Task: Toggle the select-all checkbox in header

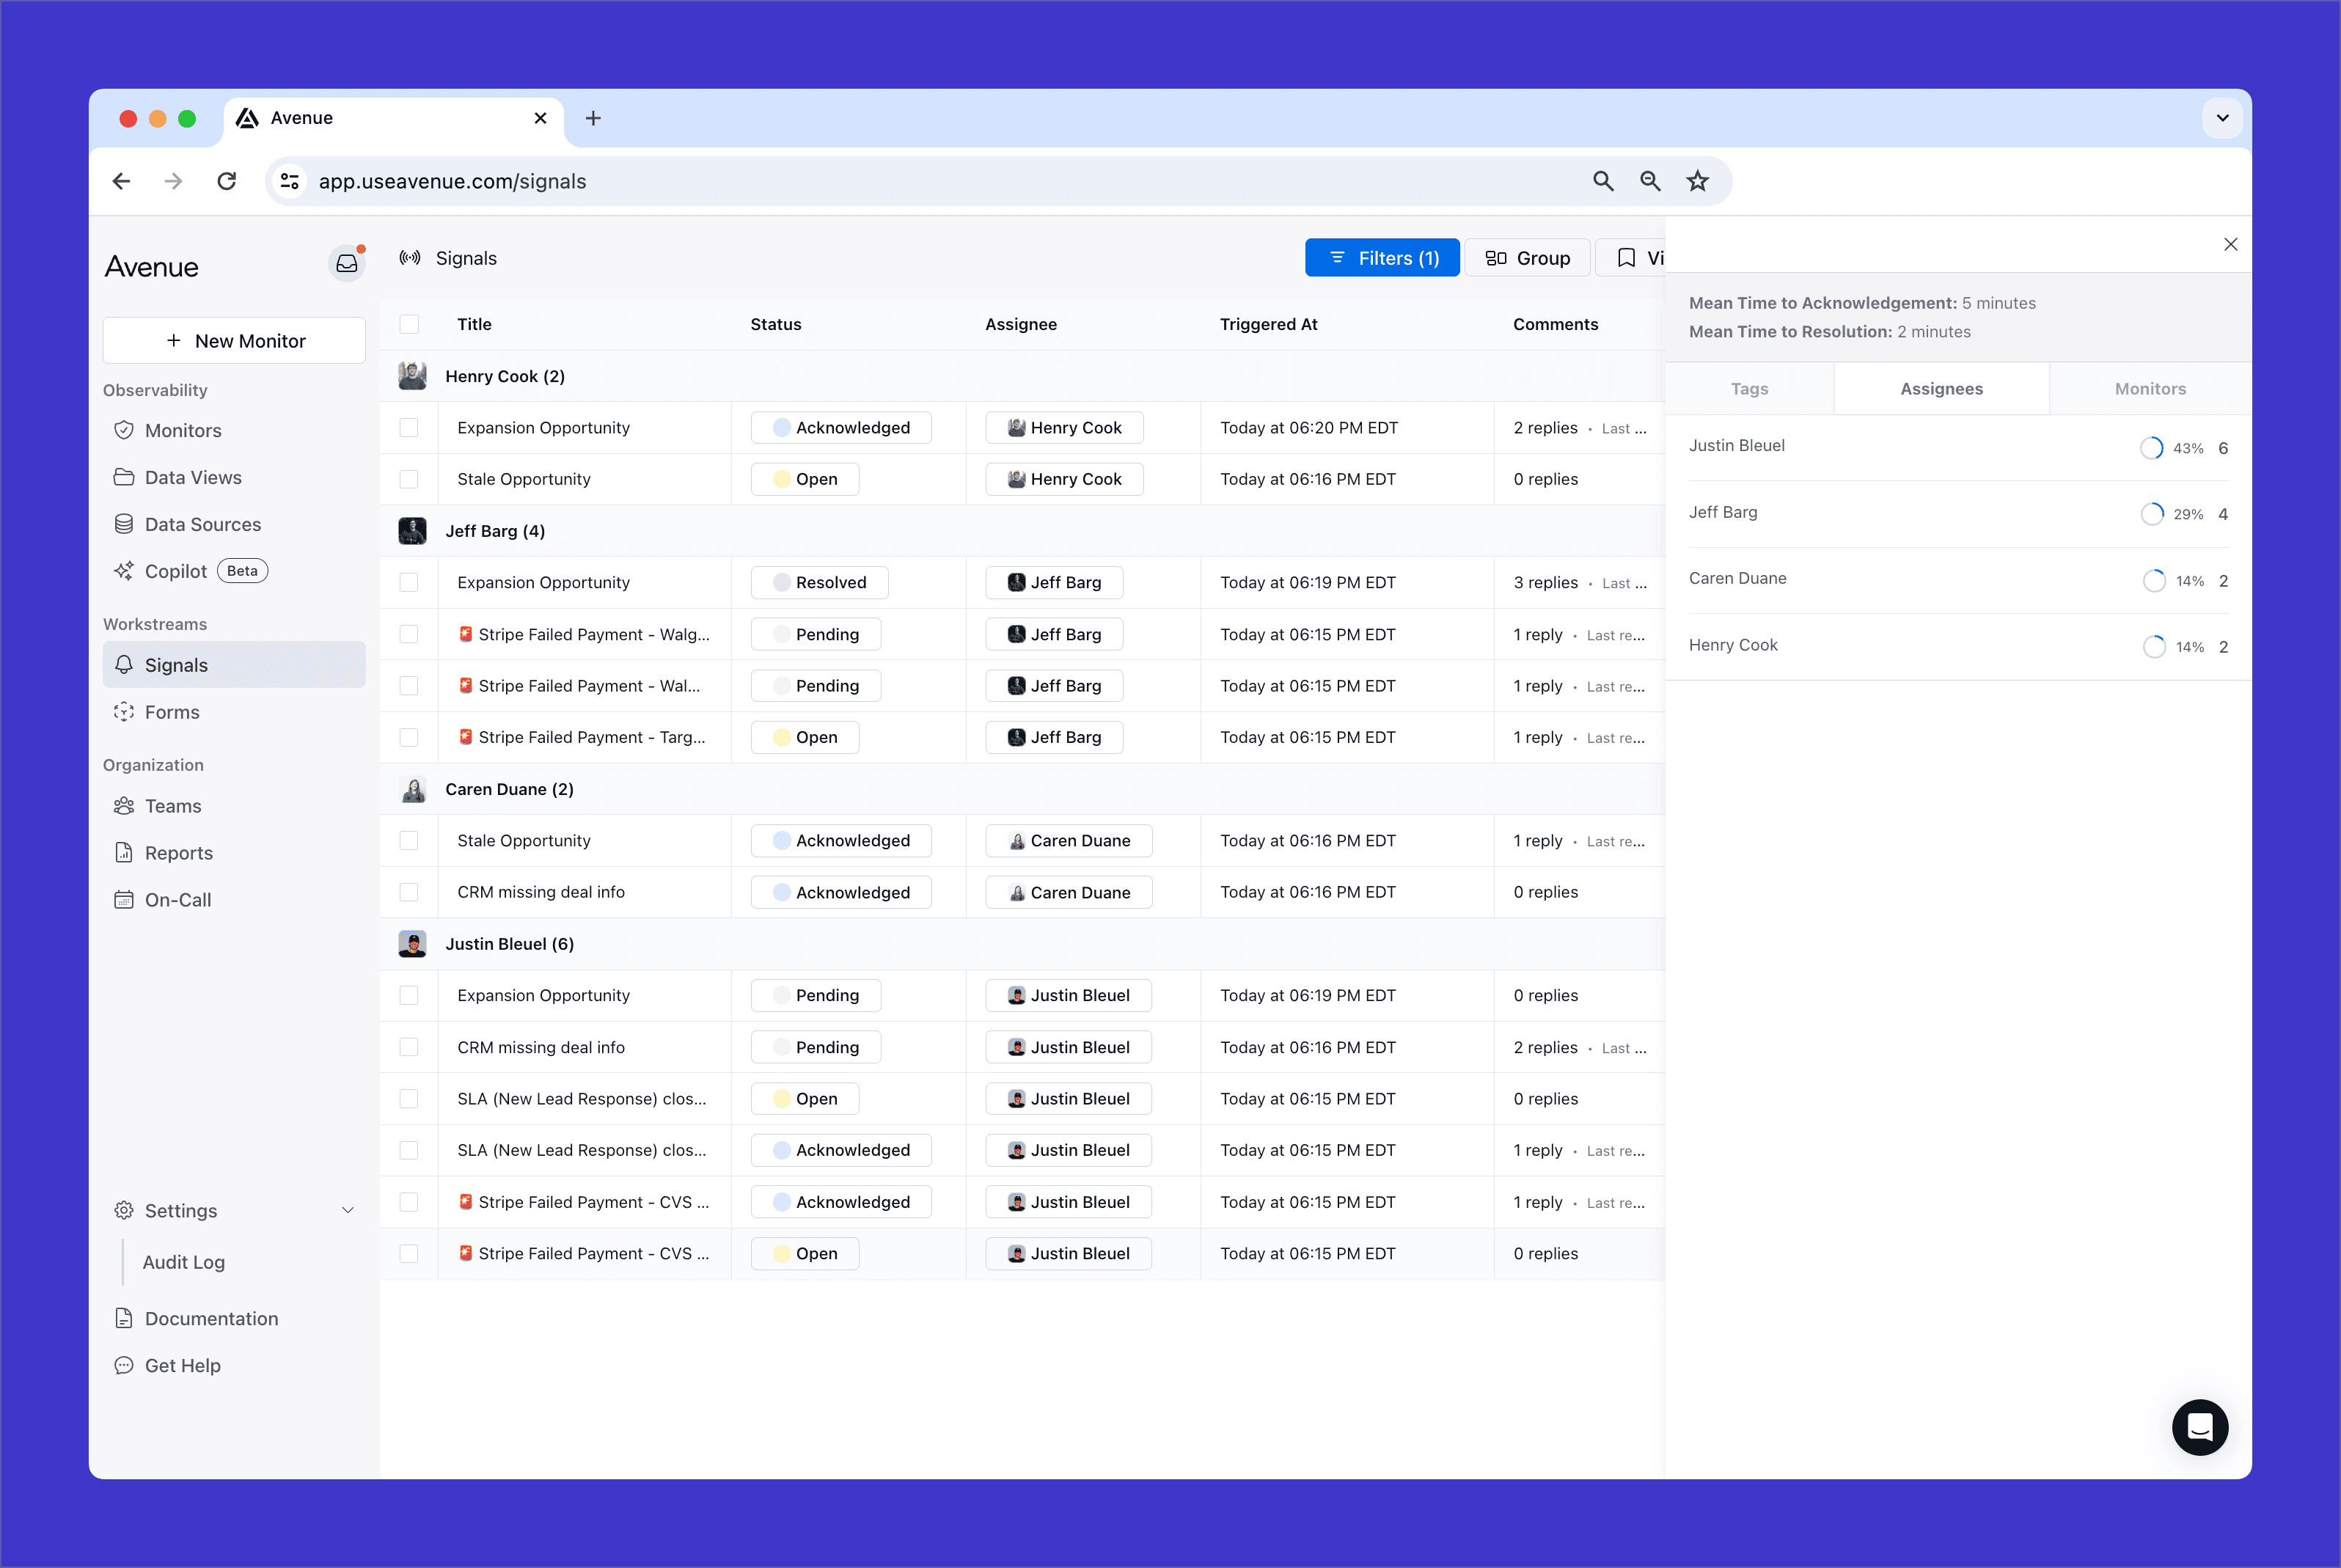Action: (x=409, y=324)
